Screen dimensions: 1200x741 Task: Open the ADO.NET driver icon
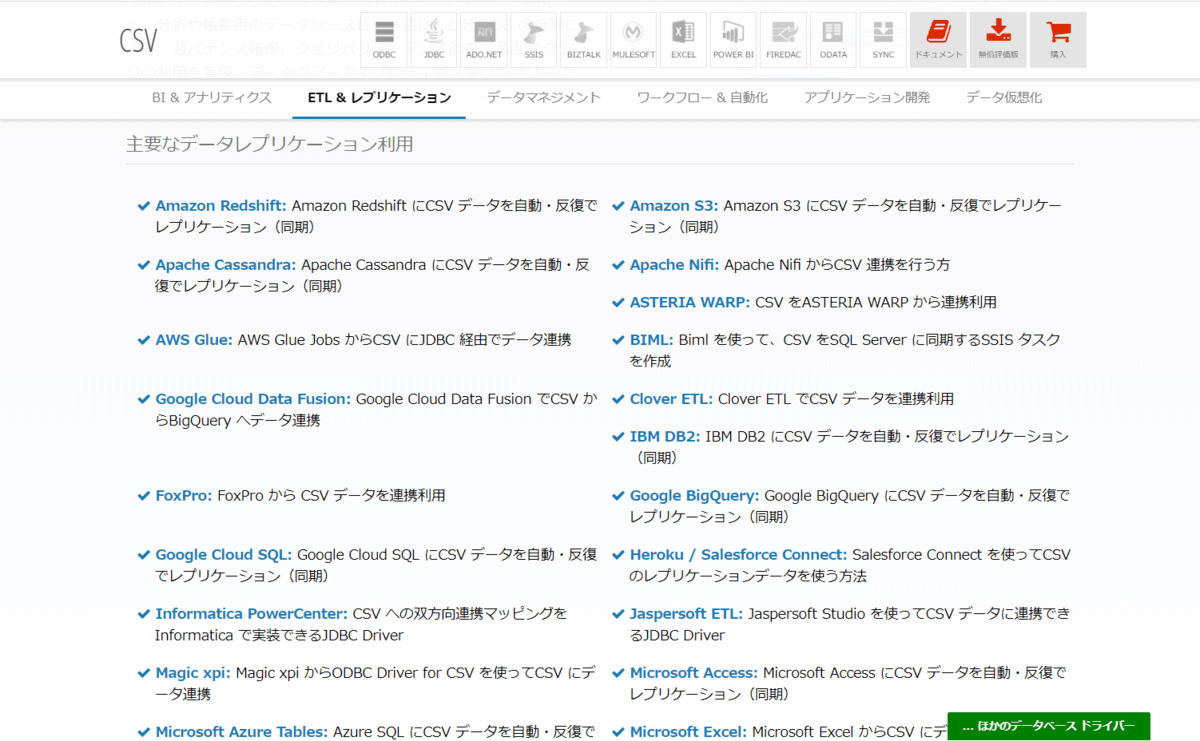coord(484,40)
